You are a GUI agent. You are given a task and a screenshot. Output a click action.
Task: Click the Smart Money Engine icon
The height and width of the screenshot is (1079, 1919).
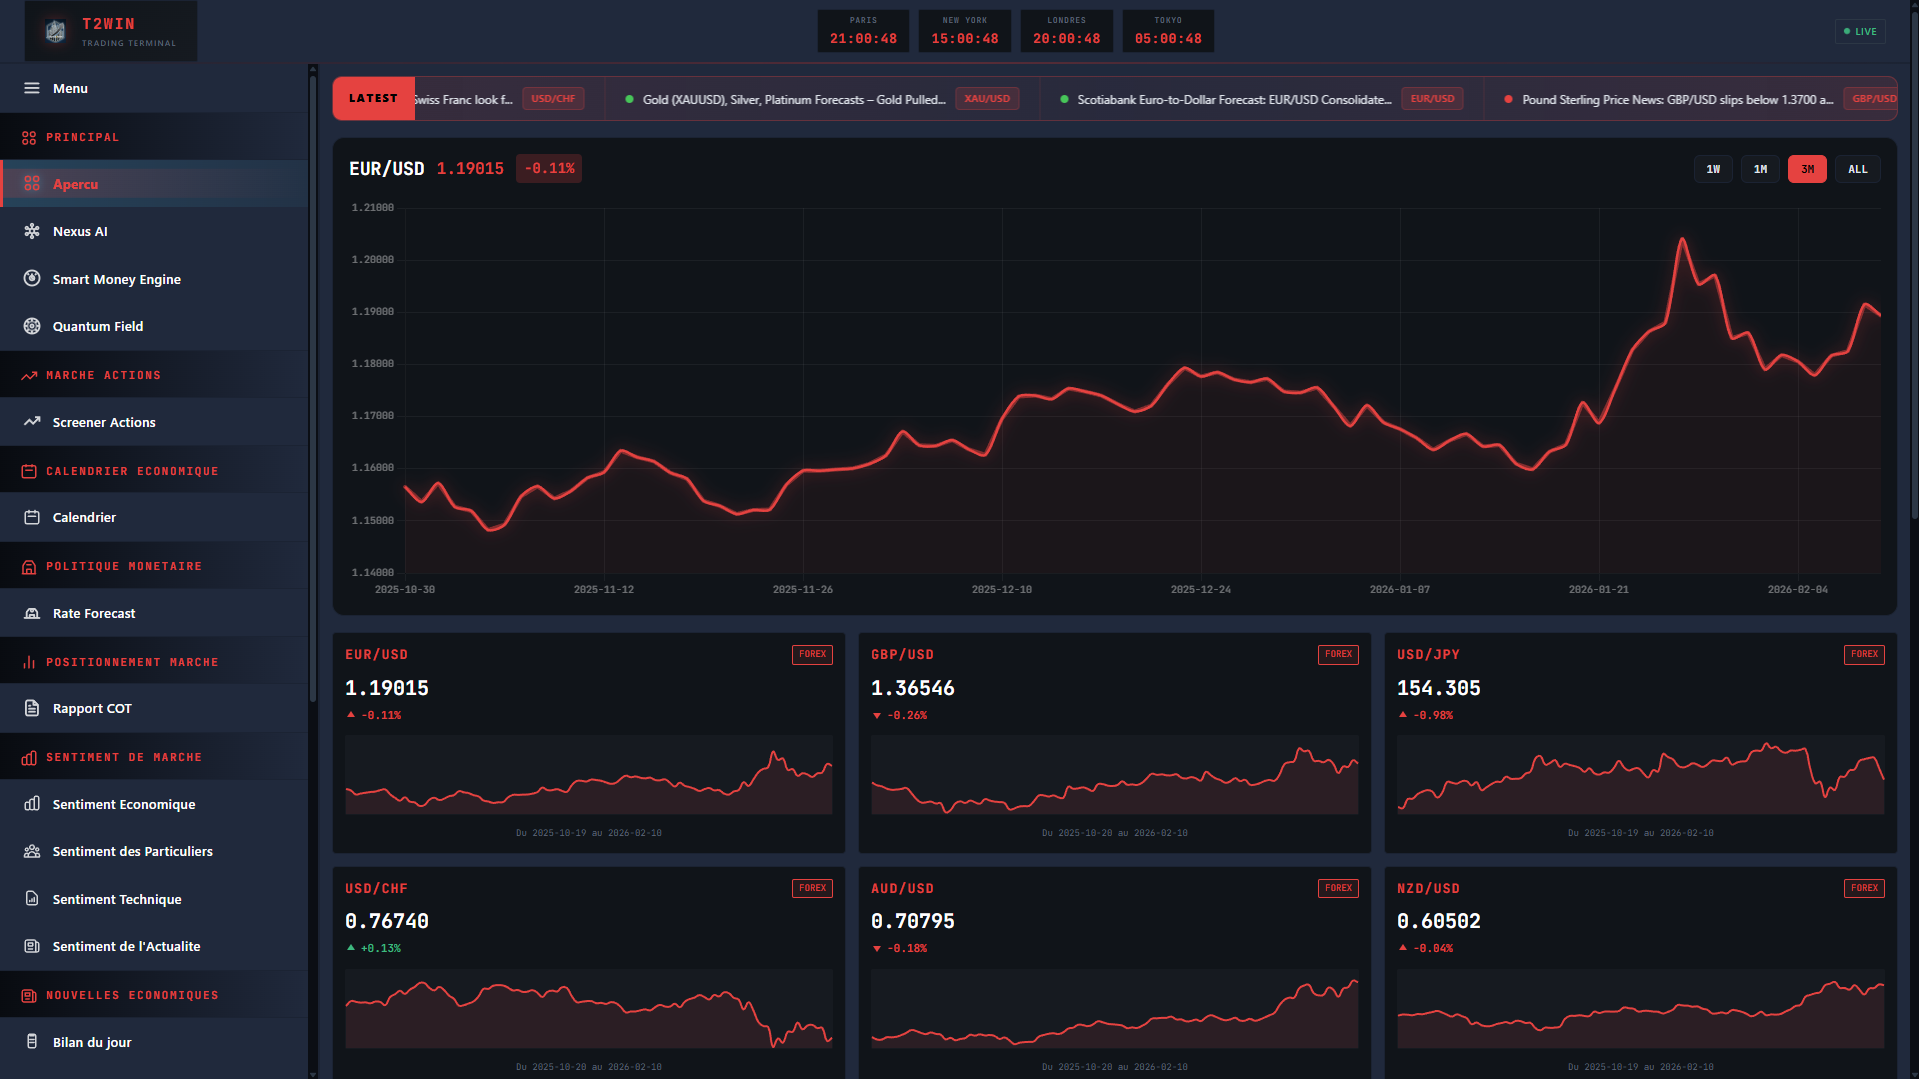tap(32, 279)
